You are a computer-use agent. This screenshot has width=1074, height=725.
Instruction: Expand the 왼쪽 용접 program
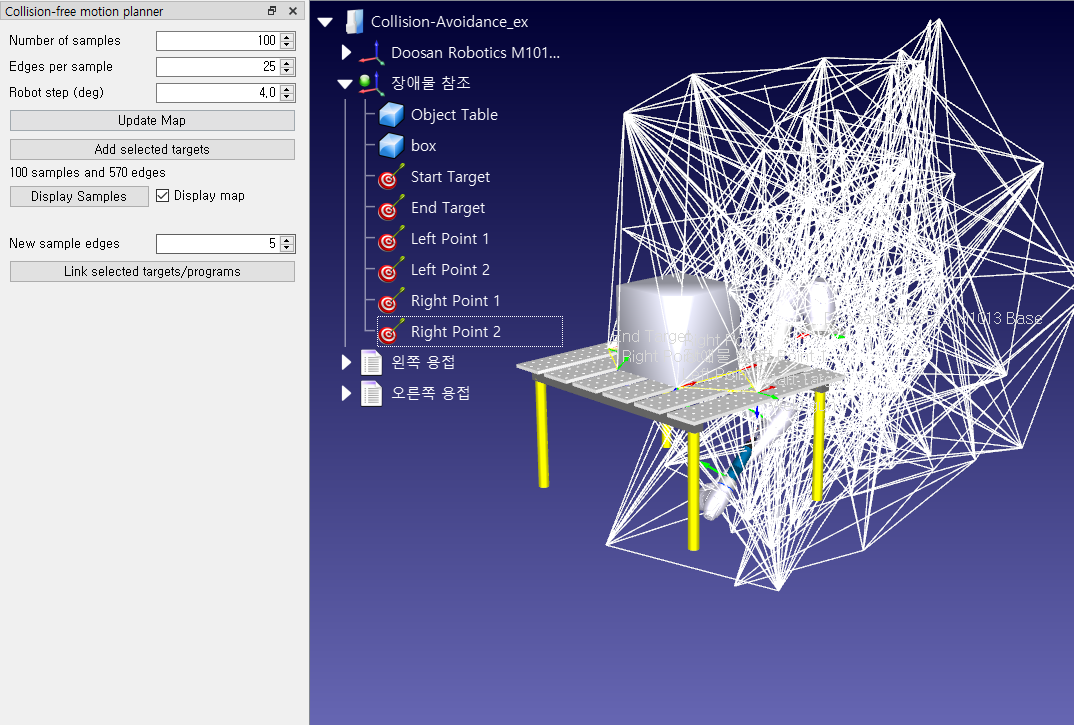(347, 362)
